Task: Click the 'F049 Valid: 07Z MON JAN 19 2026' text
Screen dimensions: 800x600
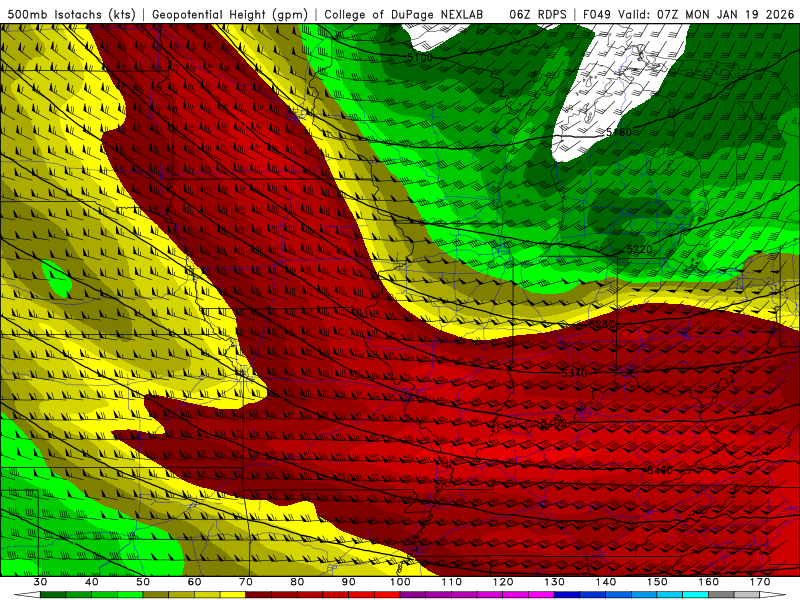Action: click(689, 15)
